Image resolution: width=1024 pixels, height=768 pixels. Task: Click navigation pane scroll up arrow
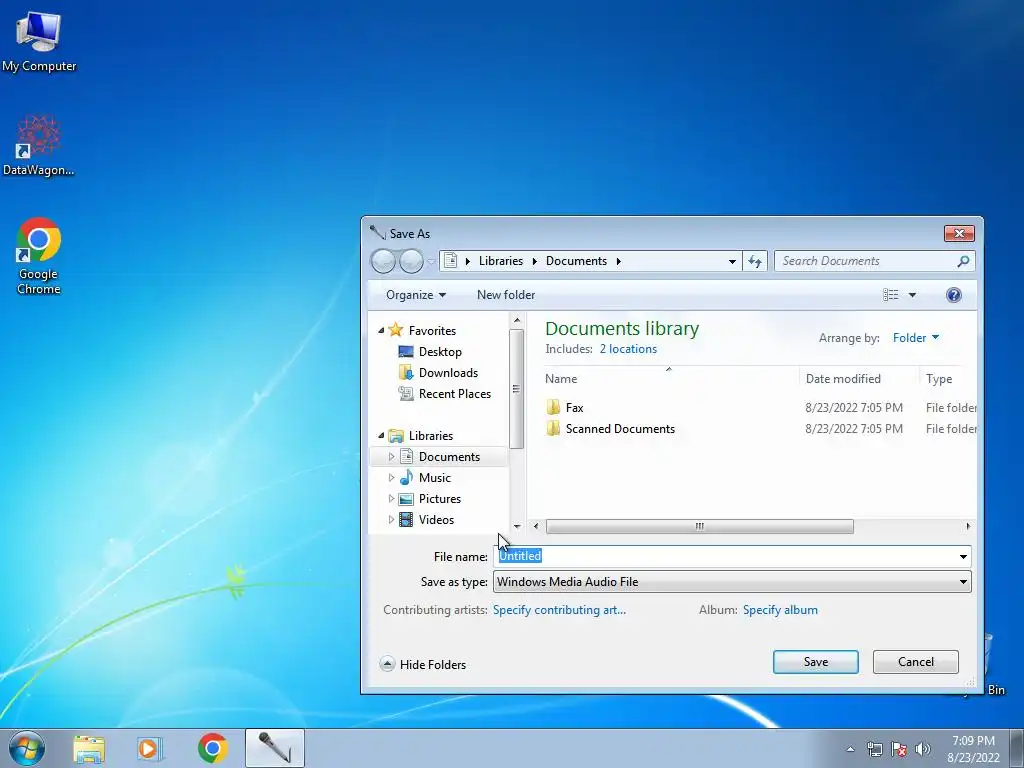pos(517,320)
